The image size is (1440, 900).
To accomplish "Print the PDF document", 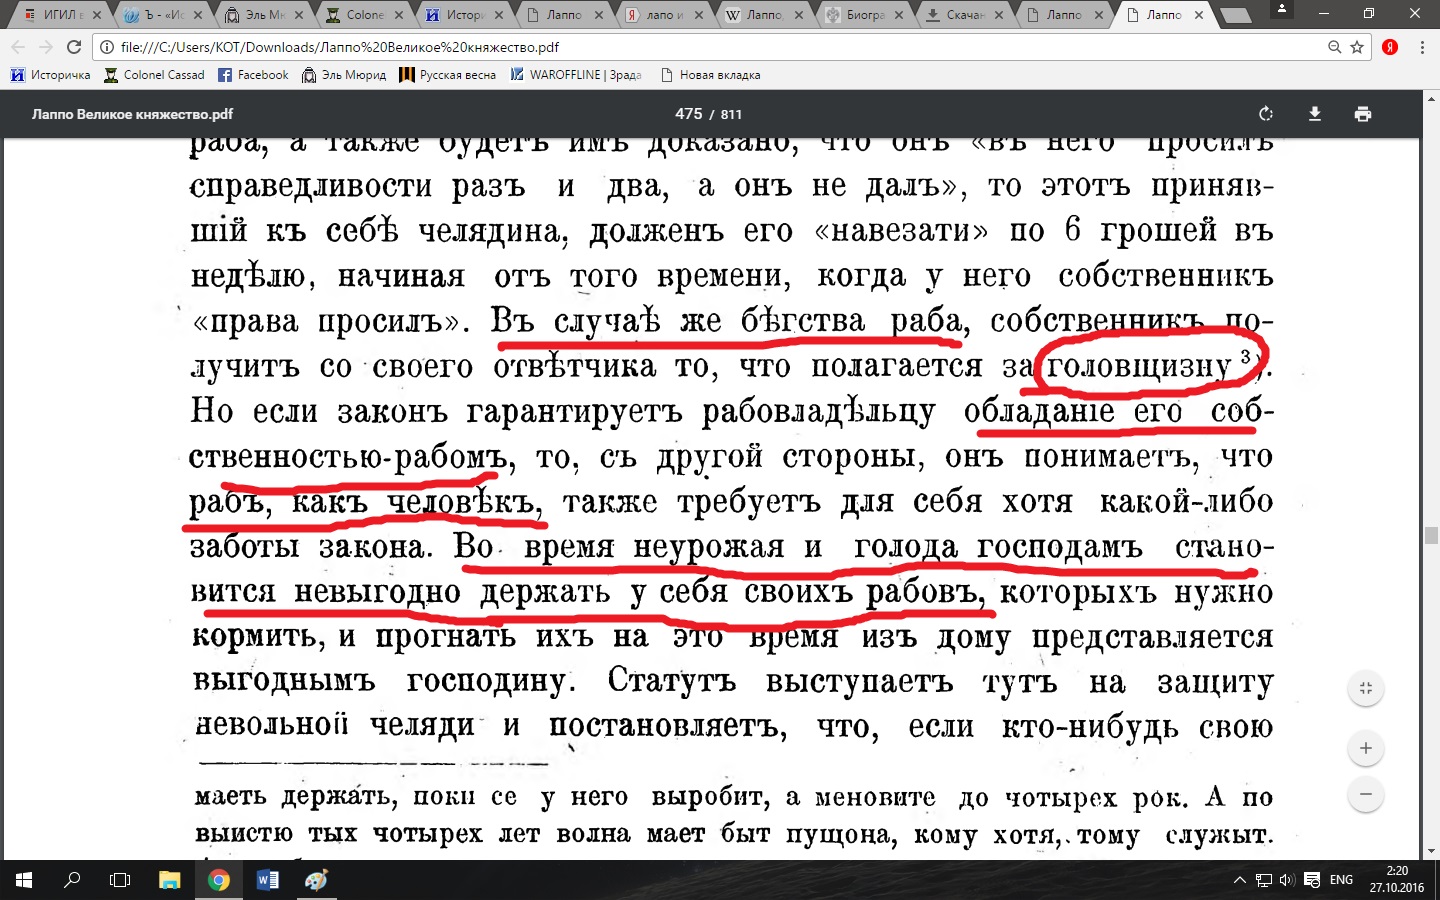I will 1362,114.
